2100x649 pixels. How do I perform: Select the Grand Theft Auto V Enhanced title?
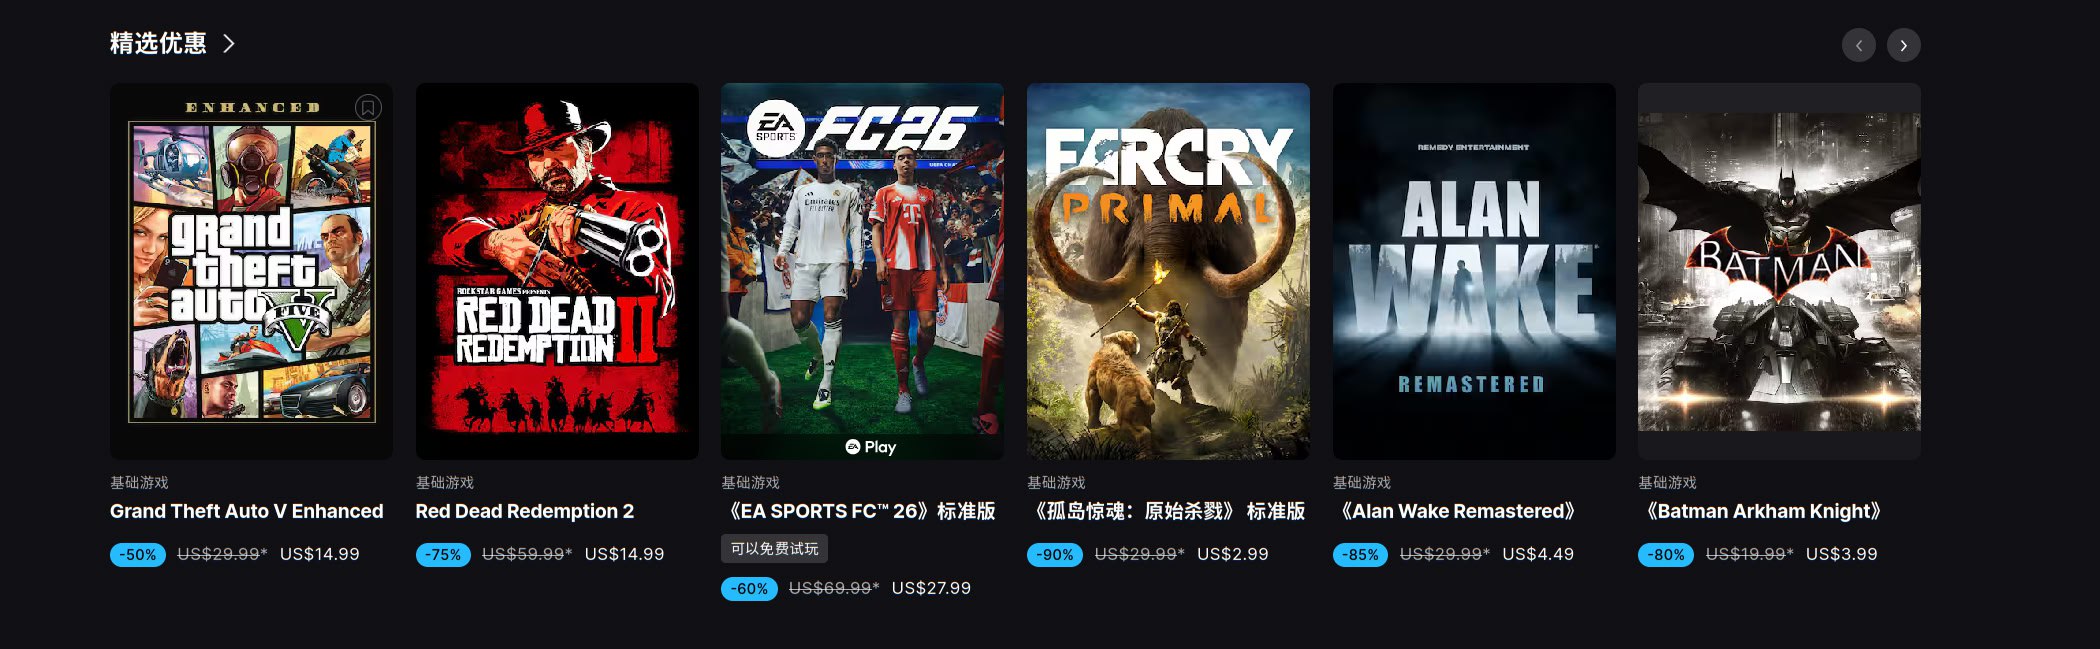247,511
